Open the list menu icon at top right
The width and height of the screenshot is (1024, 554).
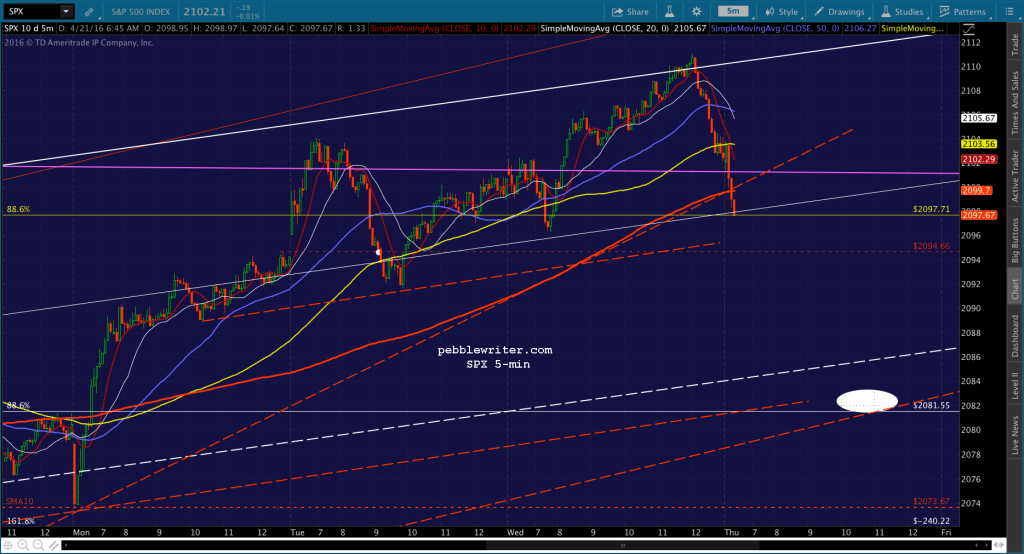coord(1010,11)
